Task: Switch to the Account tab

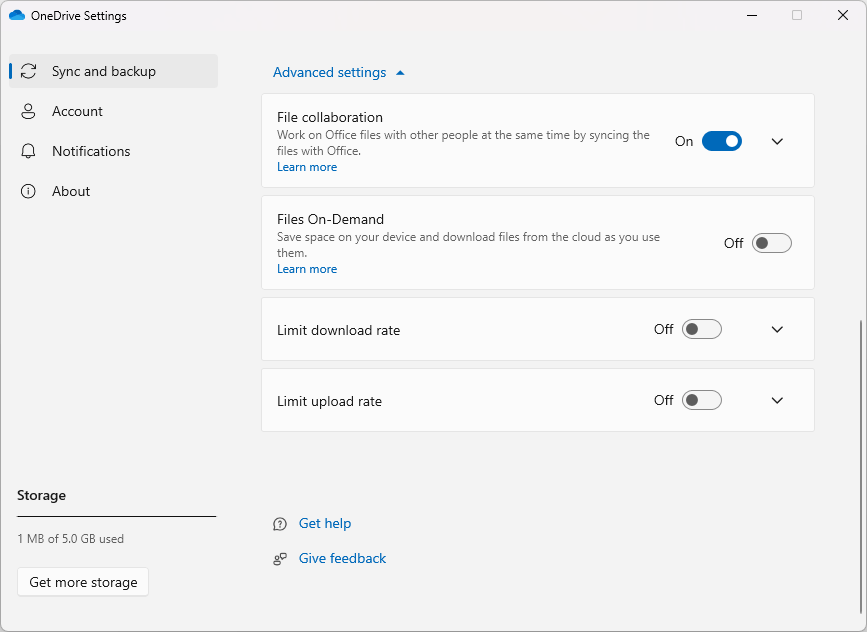Action: pos(113,111)
